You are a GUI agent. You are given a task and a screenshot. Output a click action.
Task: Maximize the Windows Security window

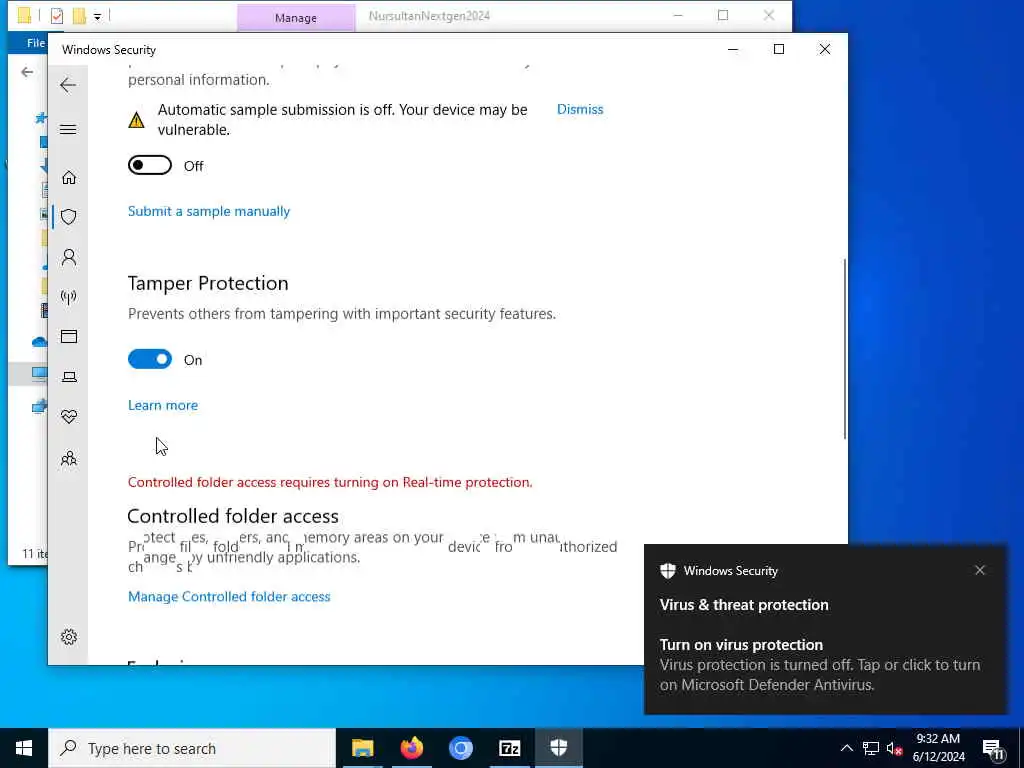(778, 49)
